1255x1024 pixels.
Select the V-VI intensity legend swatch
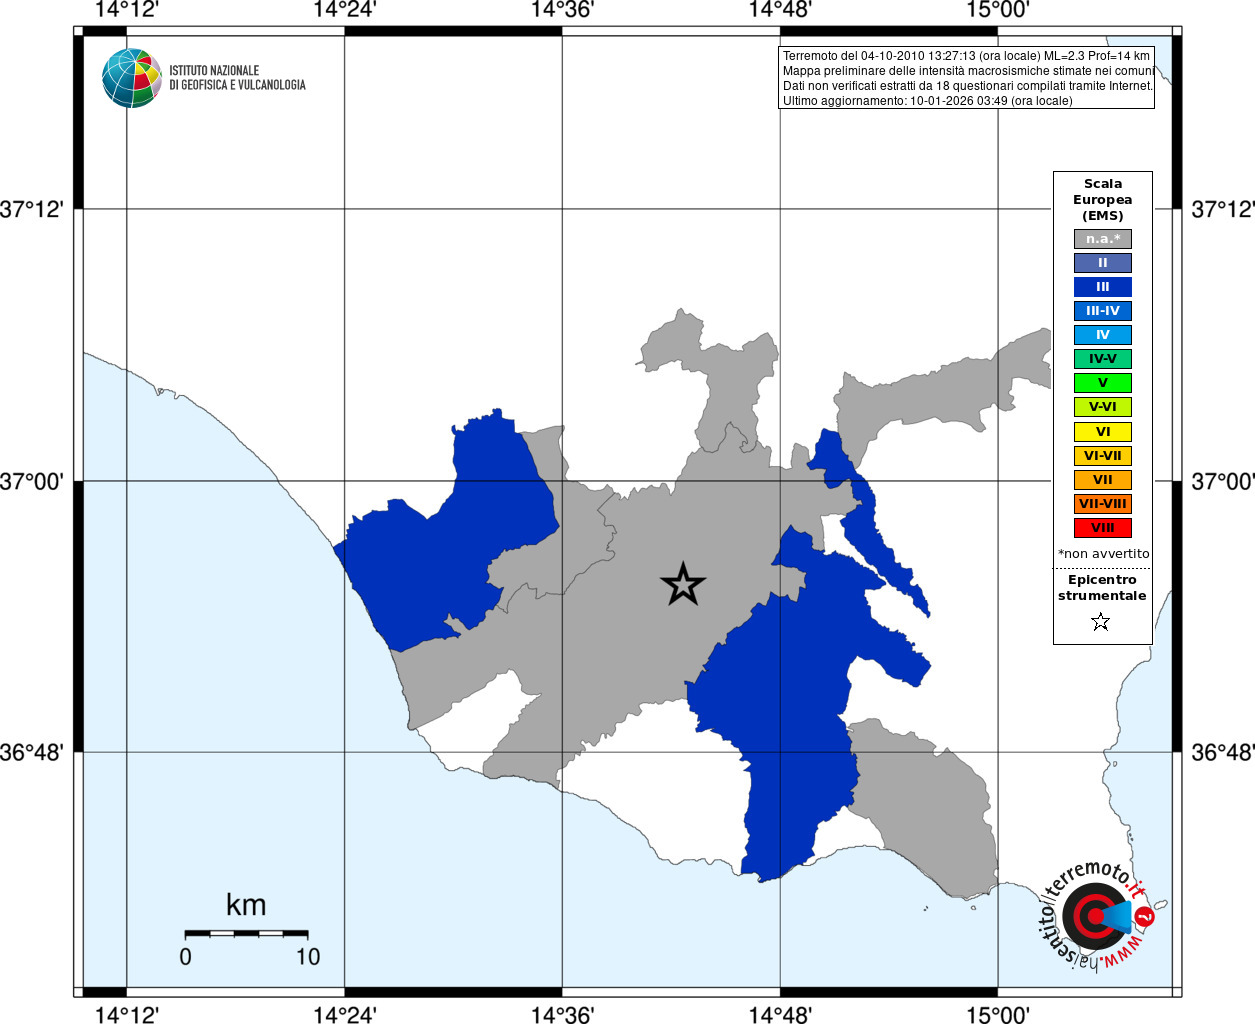1103,407
